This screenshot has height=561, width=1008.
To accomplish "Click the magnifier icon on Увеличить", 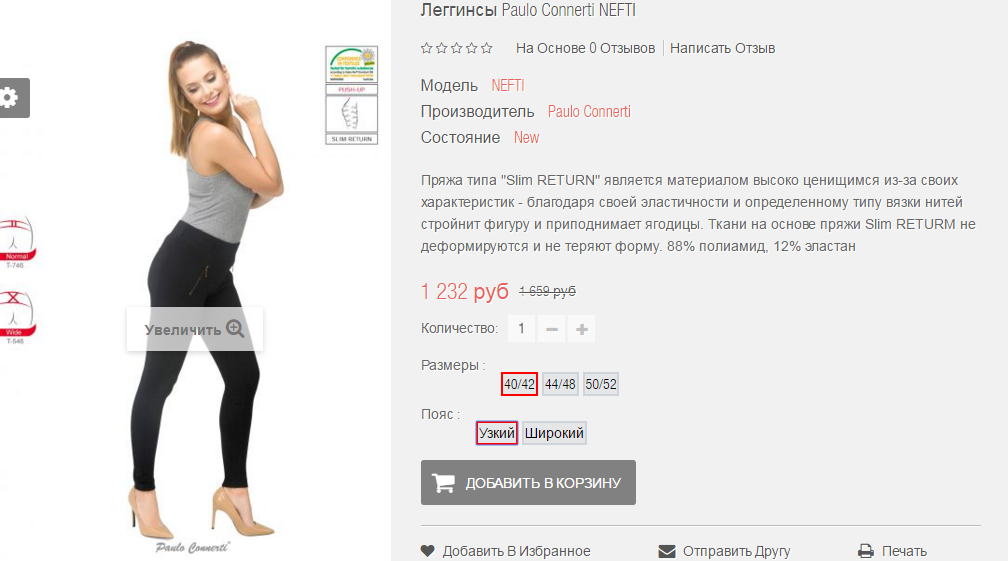I will pos(235,329).
